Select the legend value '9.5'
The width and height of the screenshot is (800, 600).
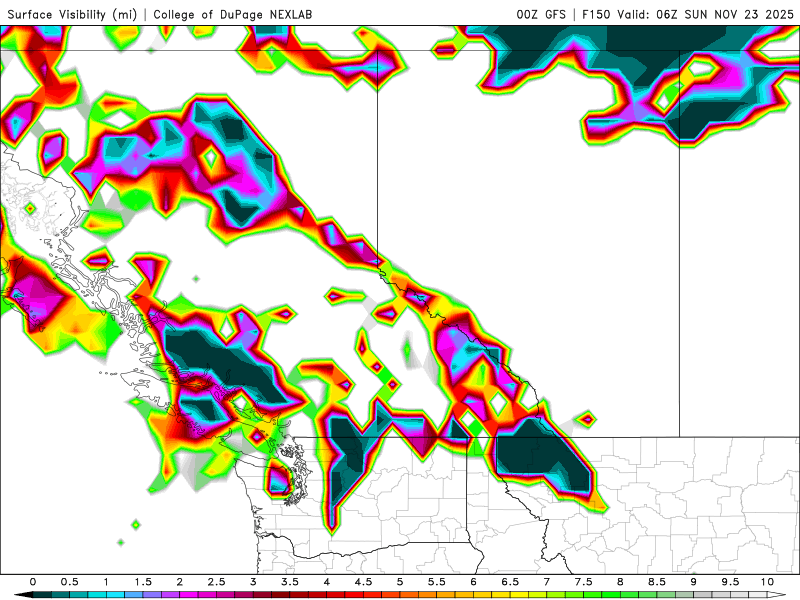(730, 582)
